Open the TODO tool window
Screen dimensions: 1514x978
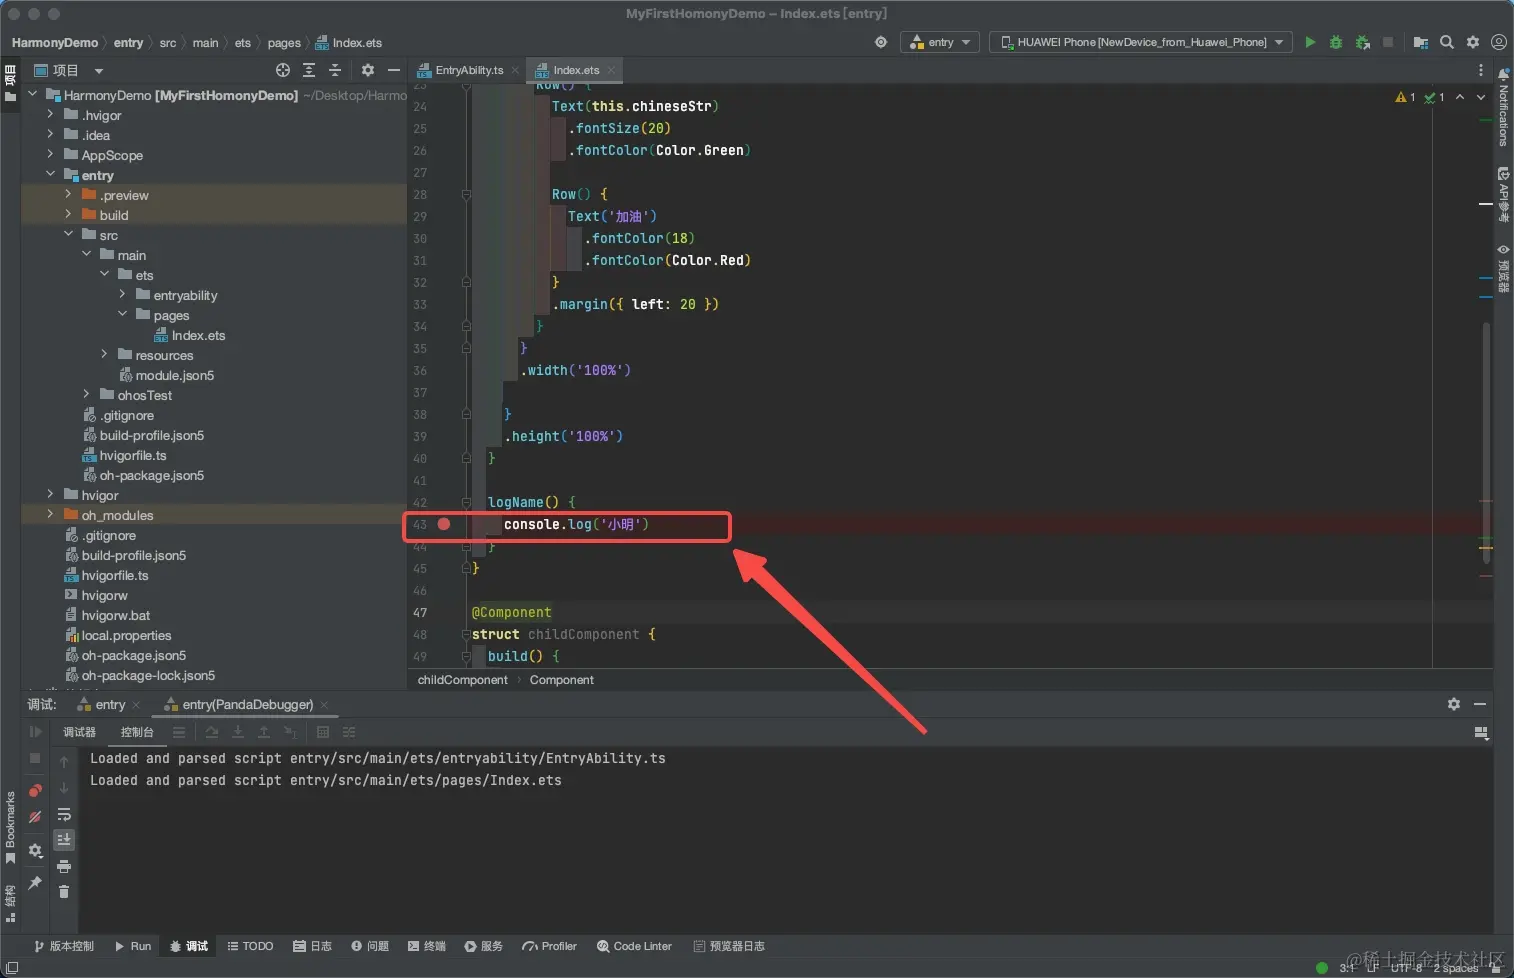tap(250, 946)
